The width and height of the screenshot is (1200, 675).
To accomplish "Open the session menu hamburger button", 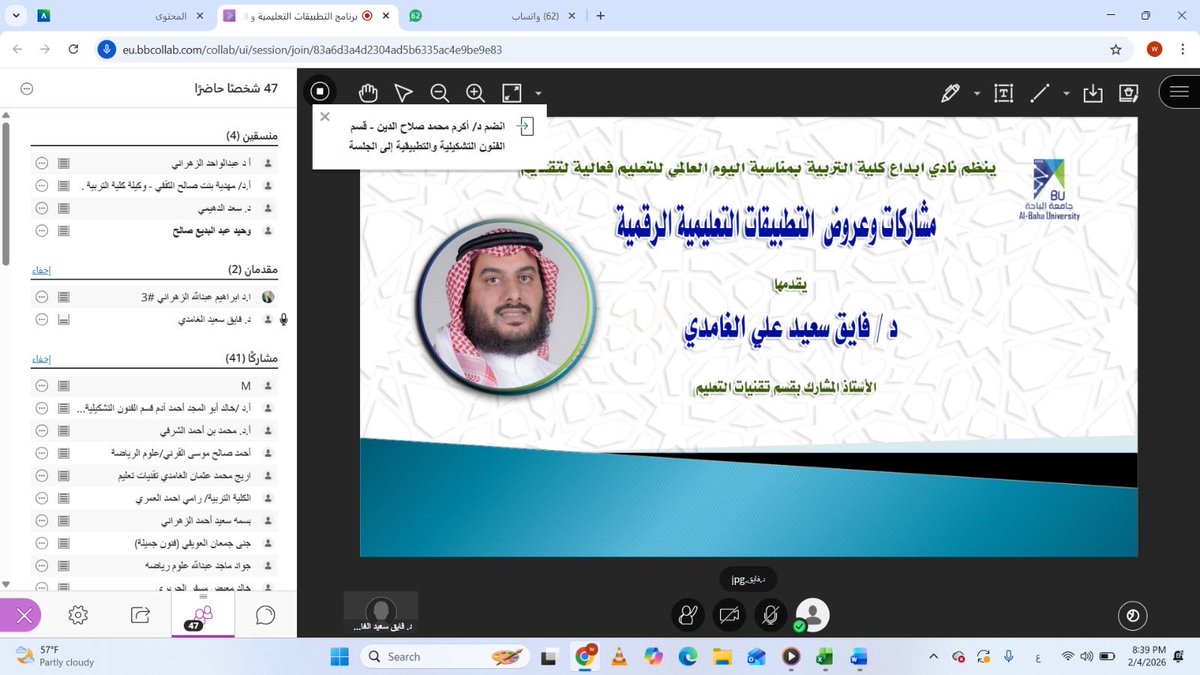I will tap(1180, 92).
